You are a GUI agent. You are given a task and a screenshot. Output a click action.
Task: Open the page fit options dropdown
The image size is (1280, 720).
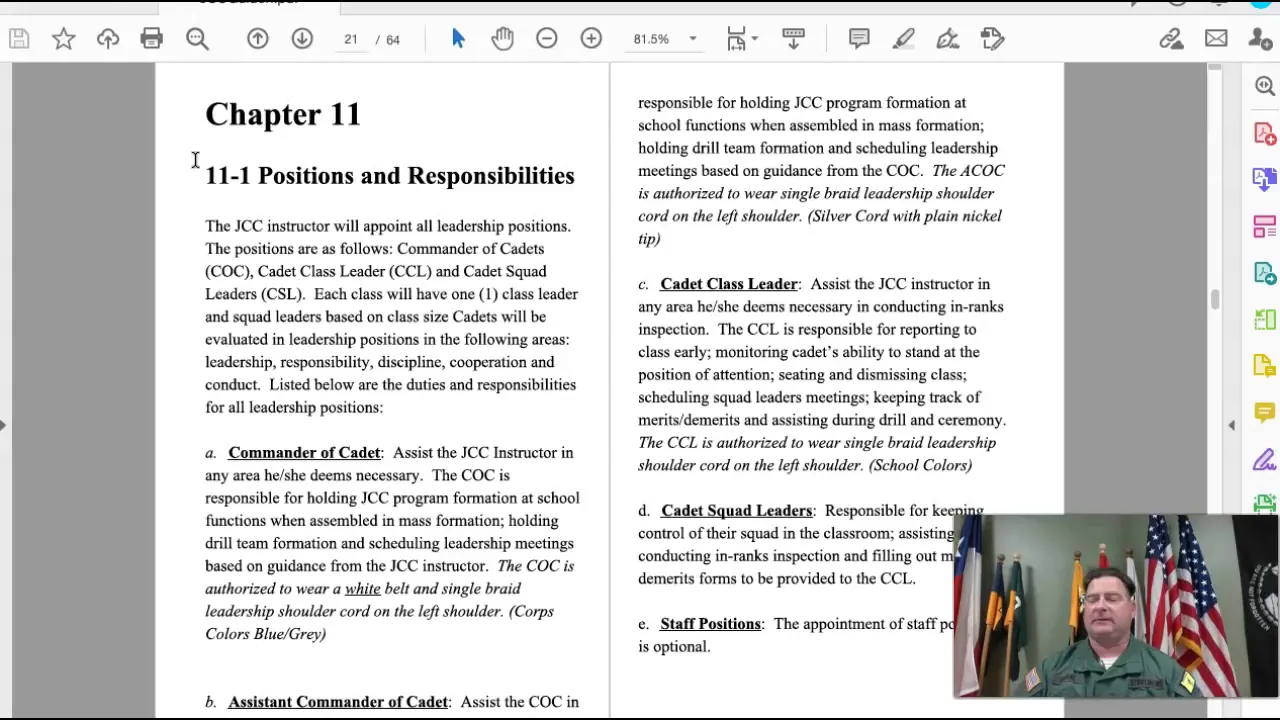click(741, 39)
